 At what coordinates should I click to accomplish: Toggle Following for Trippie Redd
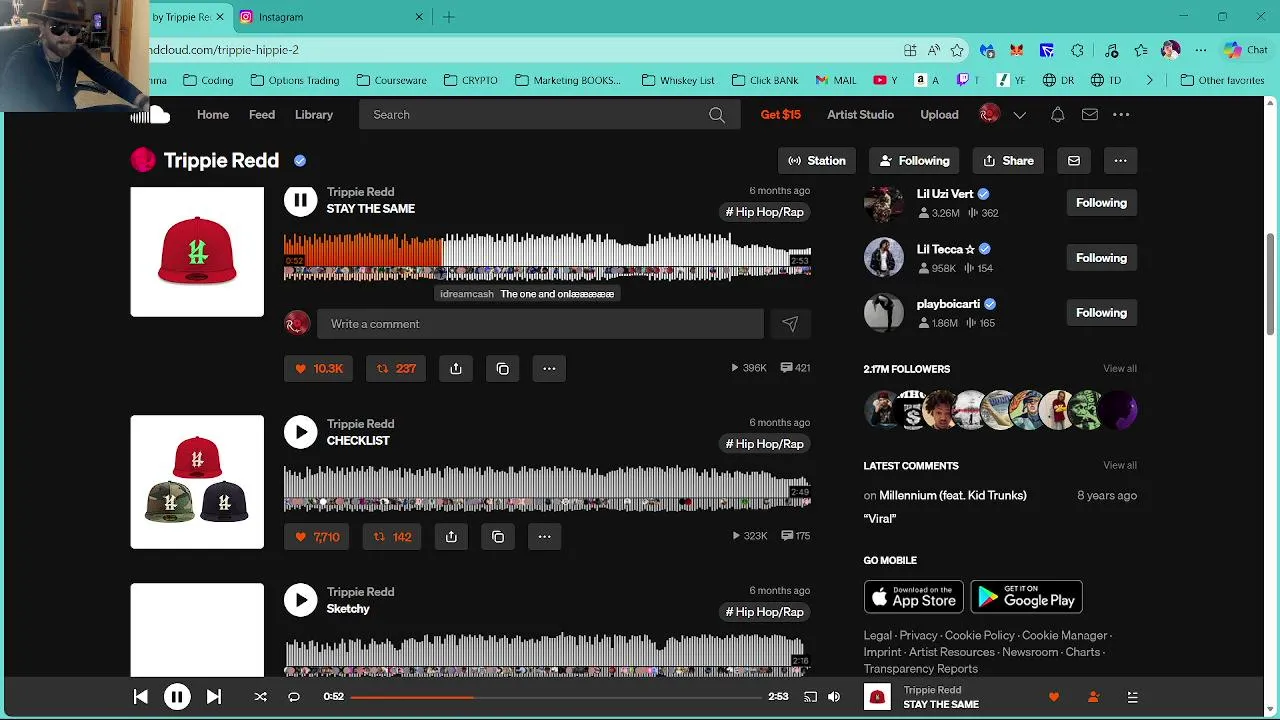(914, 161)
